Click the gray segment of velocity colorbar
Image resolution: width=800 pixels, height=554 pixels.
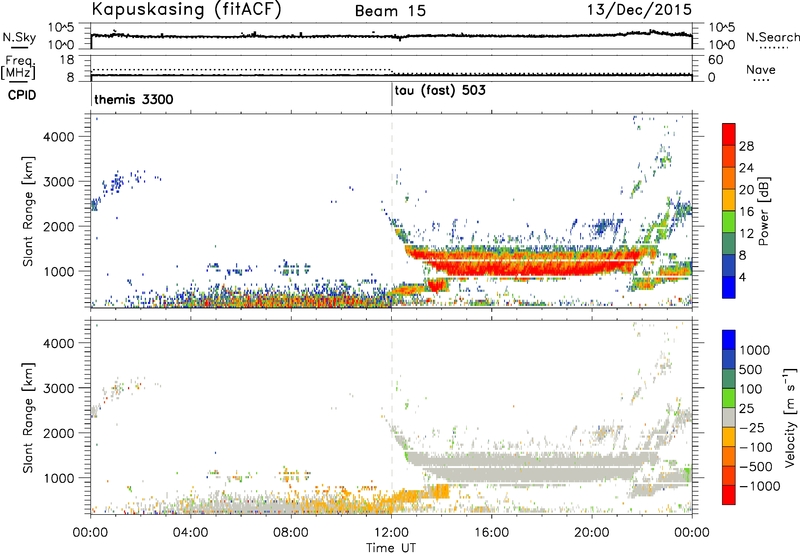[729, 418]
